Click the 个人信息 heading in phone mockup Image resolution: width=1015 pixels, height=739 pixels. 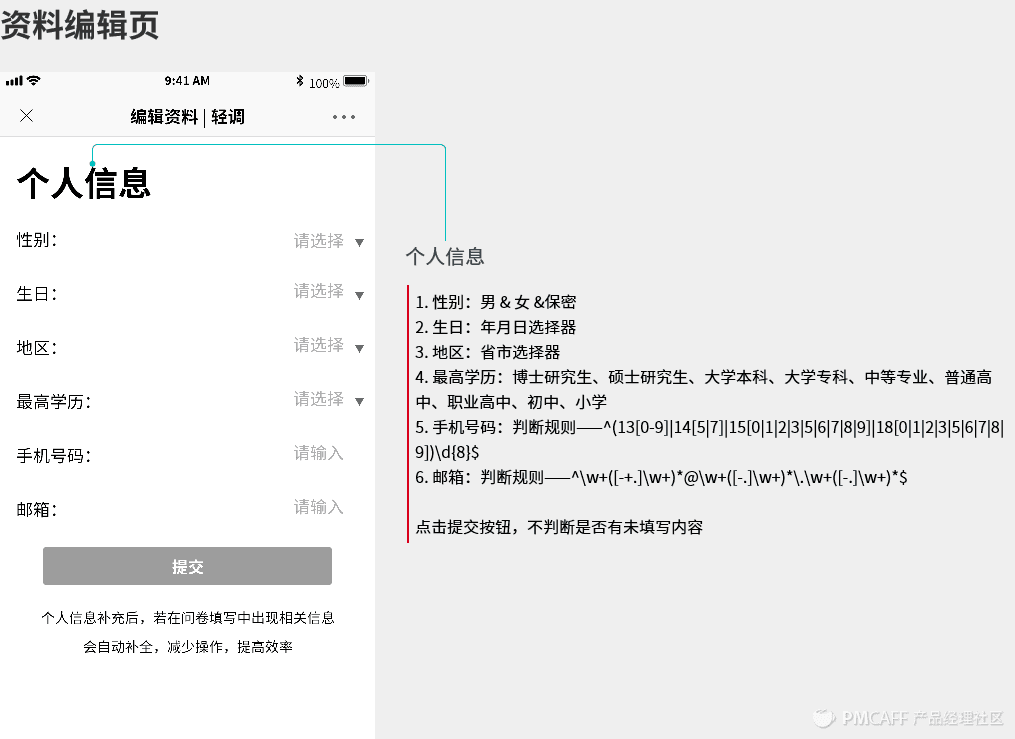tap(84, 183)
